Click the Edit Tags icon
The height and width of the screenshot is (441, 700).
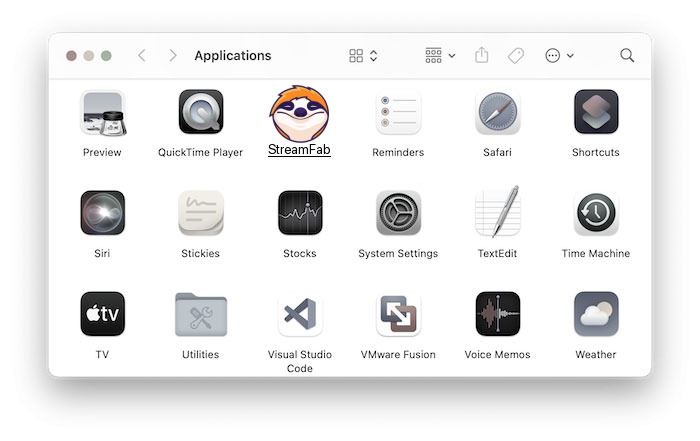[516, 56]
